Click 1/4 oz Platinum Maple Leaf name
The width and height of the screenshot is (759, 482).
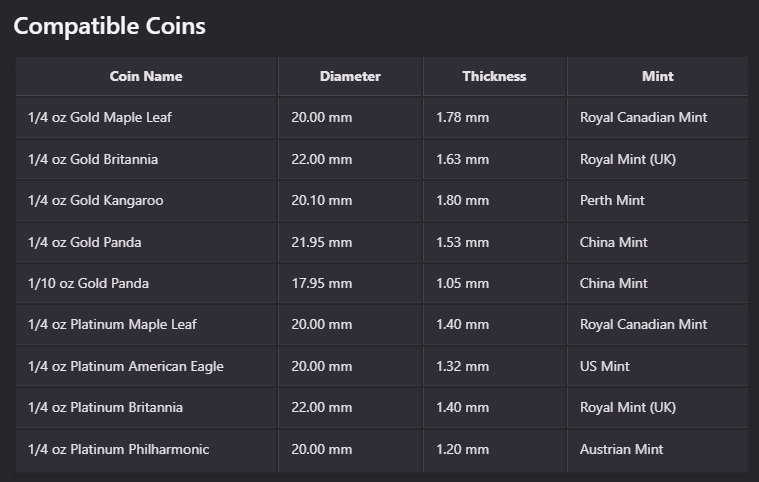(112, 325)
